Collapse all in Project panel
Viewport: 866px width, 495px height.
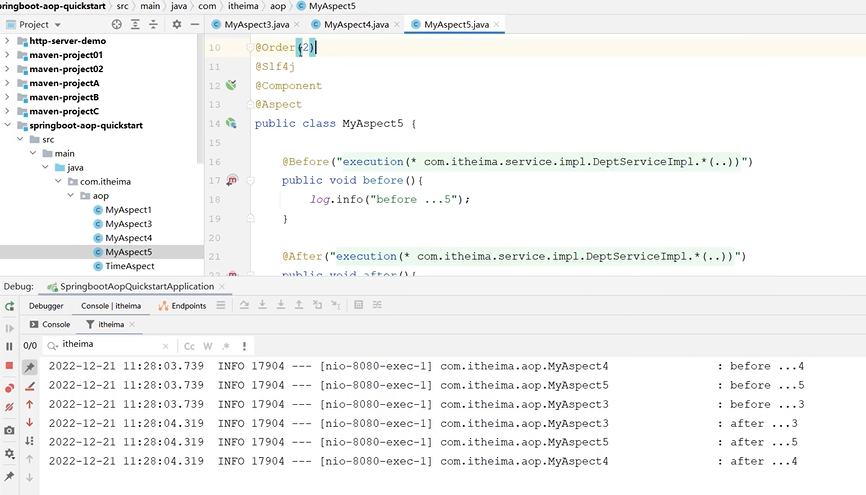[154, 24]
